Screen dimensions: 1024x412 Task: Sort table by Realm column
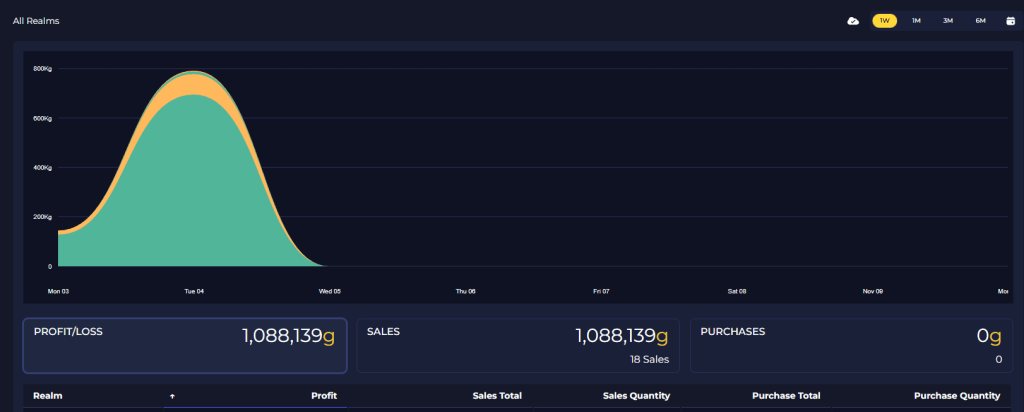tap(48, 396)
